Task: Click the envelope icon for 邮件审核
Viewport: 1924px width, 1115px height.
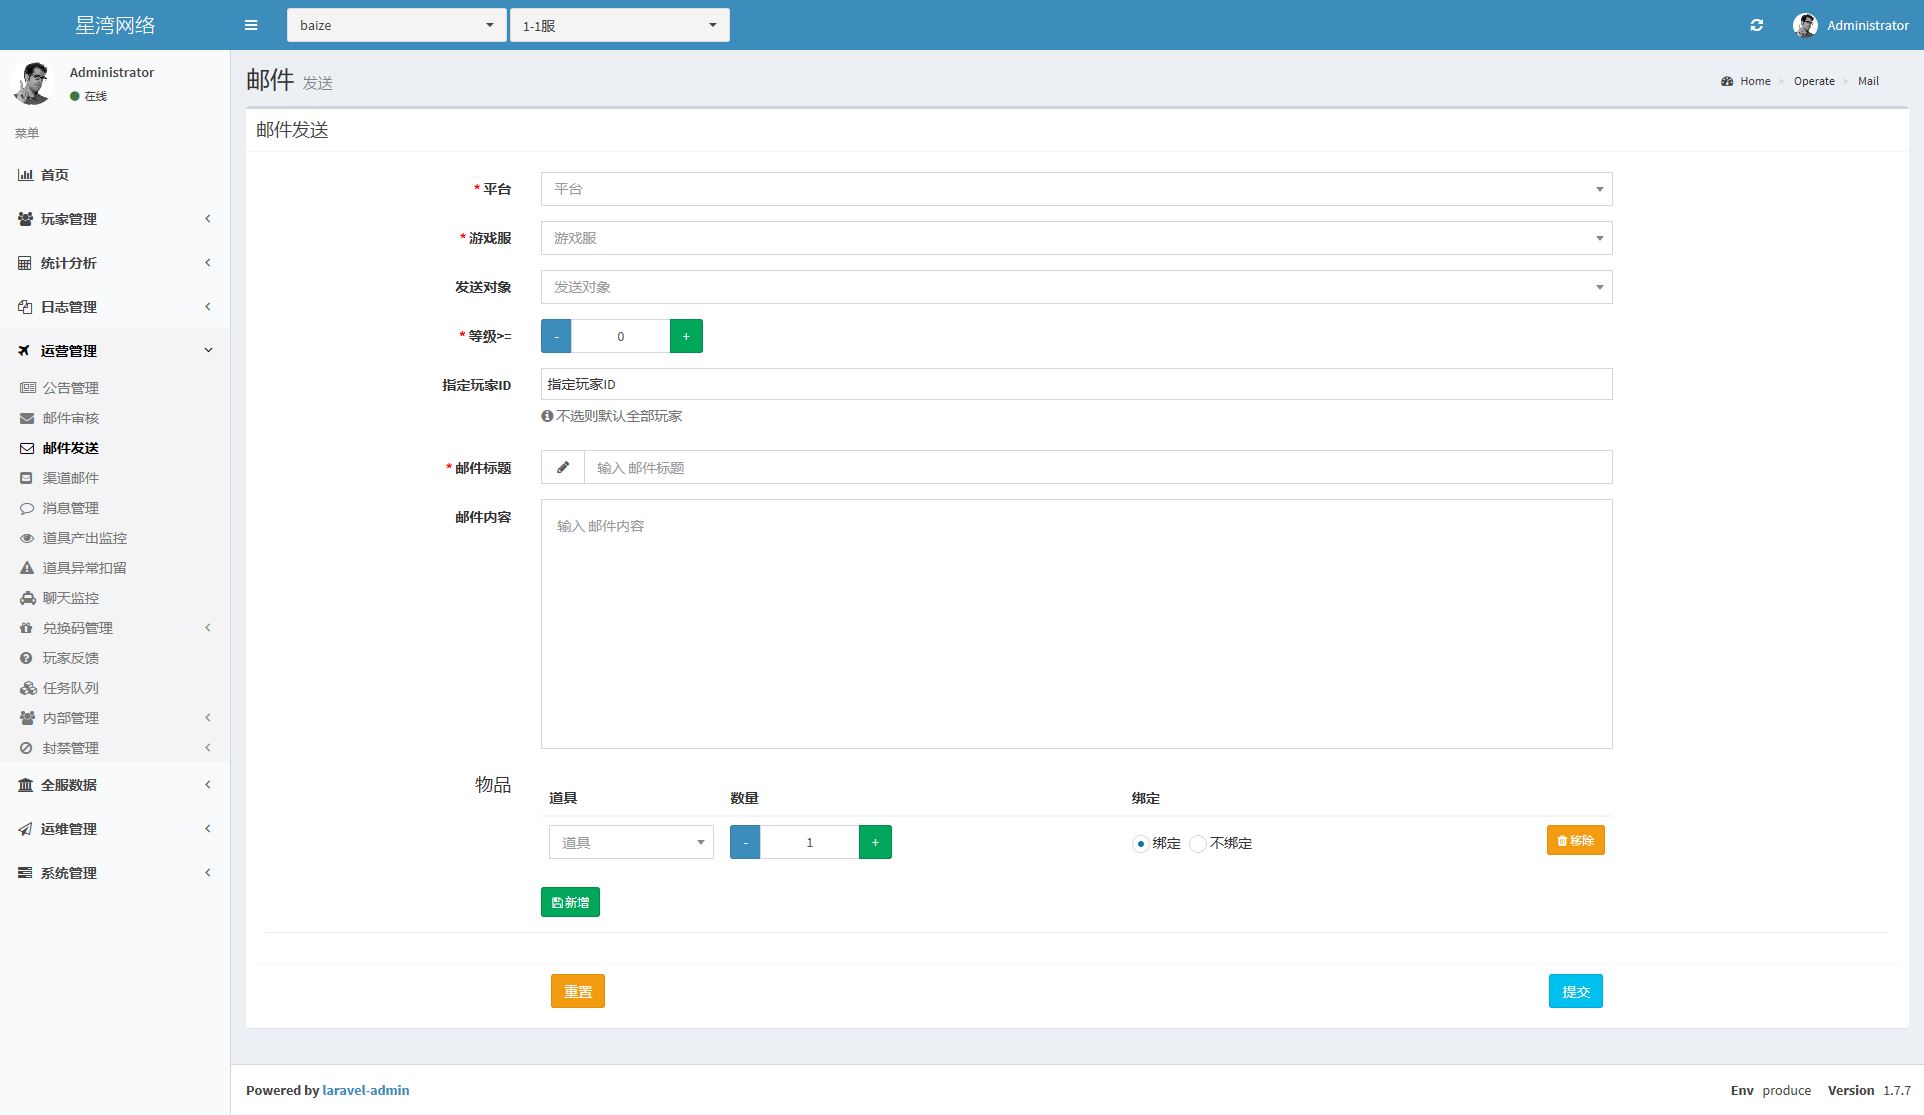Action: (27, 418)
